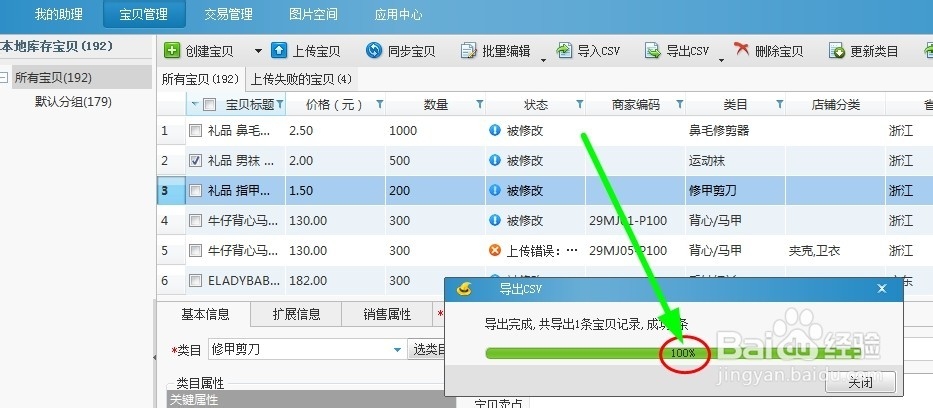Select 默认分组(179) in sidebar
Image resolution: width=933 pixels, height=408 pixels.
[x=73, y=102]
